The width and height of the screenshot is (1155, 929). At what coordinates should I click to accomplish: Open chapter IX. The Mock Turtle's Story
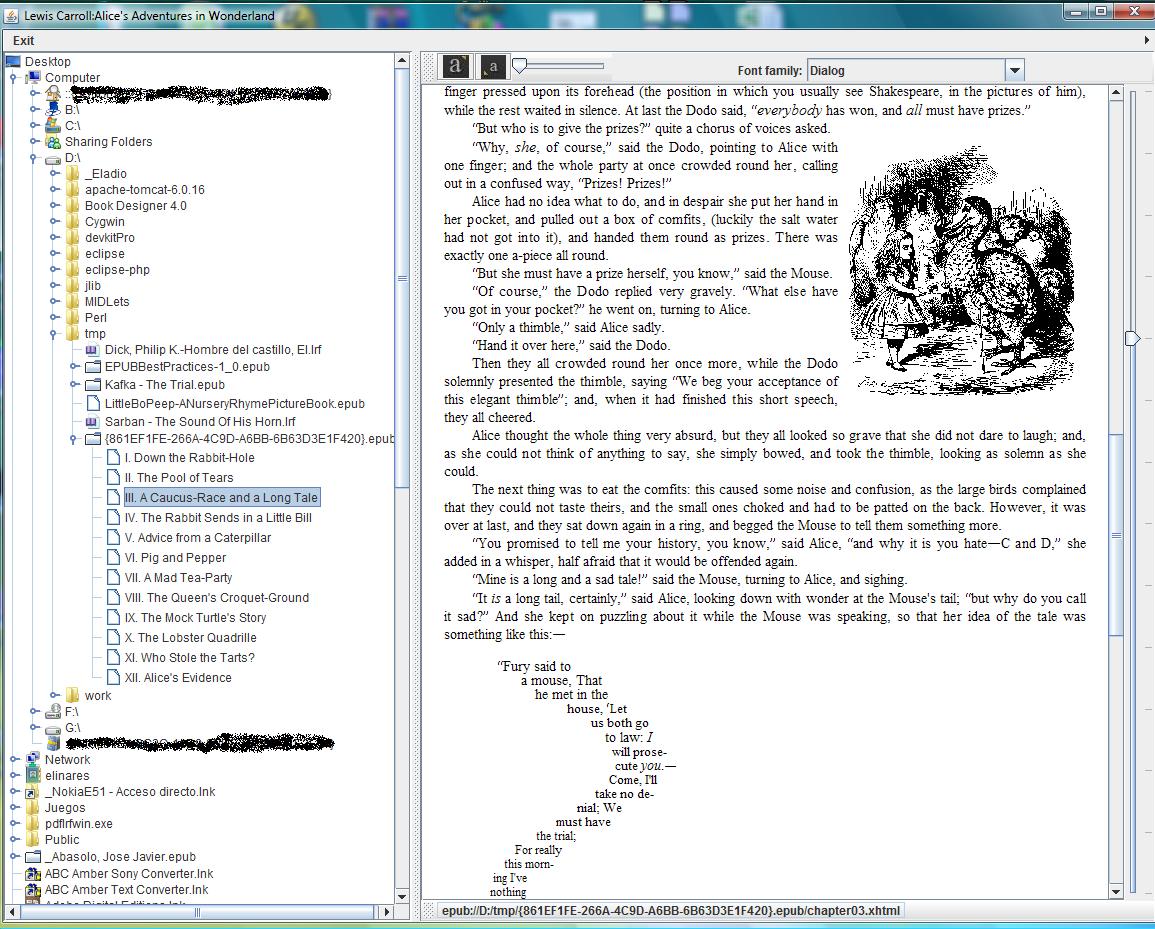pos(195,617)
